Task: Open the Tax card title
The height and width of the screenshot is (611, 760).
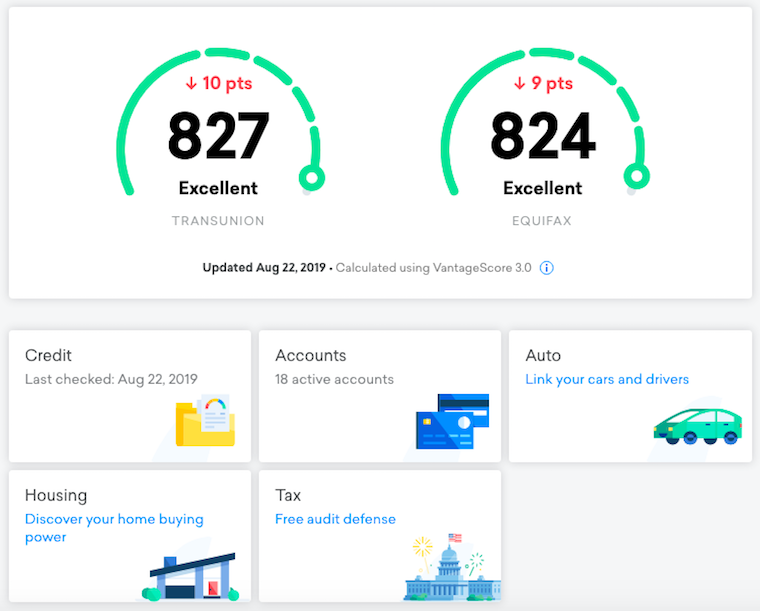Action: pos(288,495)
